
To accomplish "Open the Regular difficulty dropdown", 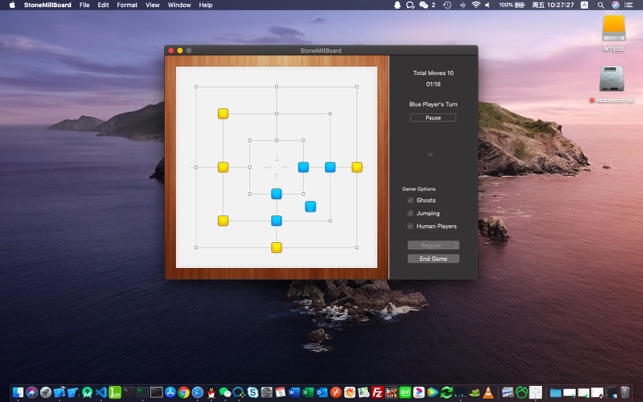I will [x=433, y=245].
